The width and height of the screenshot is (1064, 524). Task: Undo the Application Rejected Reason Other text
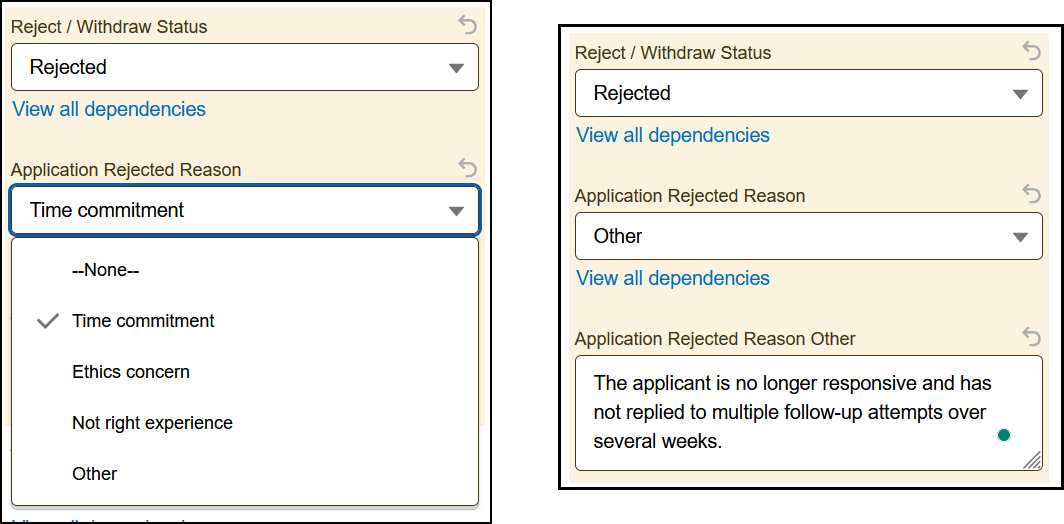(x=1032, y=337)
